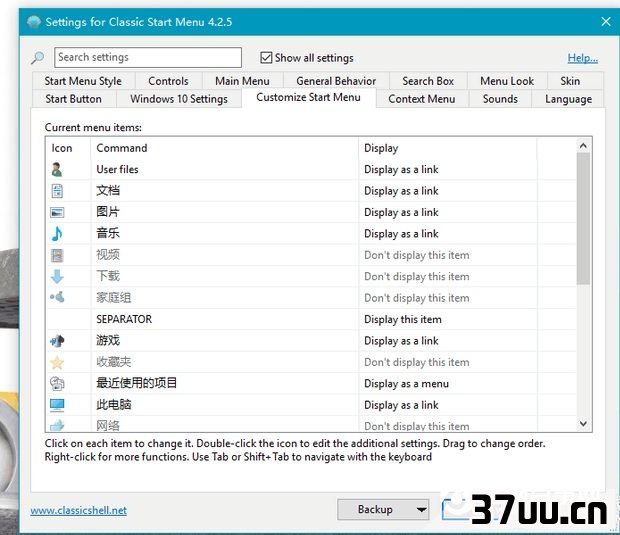
Task: Open the Main Menu tab
Action: pos(242,81)
